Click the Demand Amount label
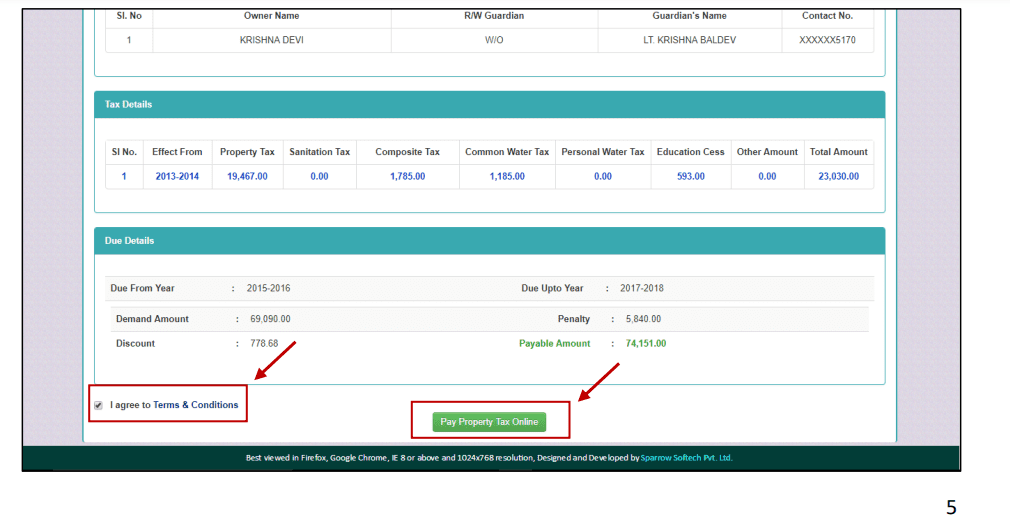 pos(153,319)
